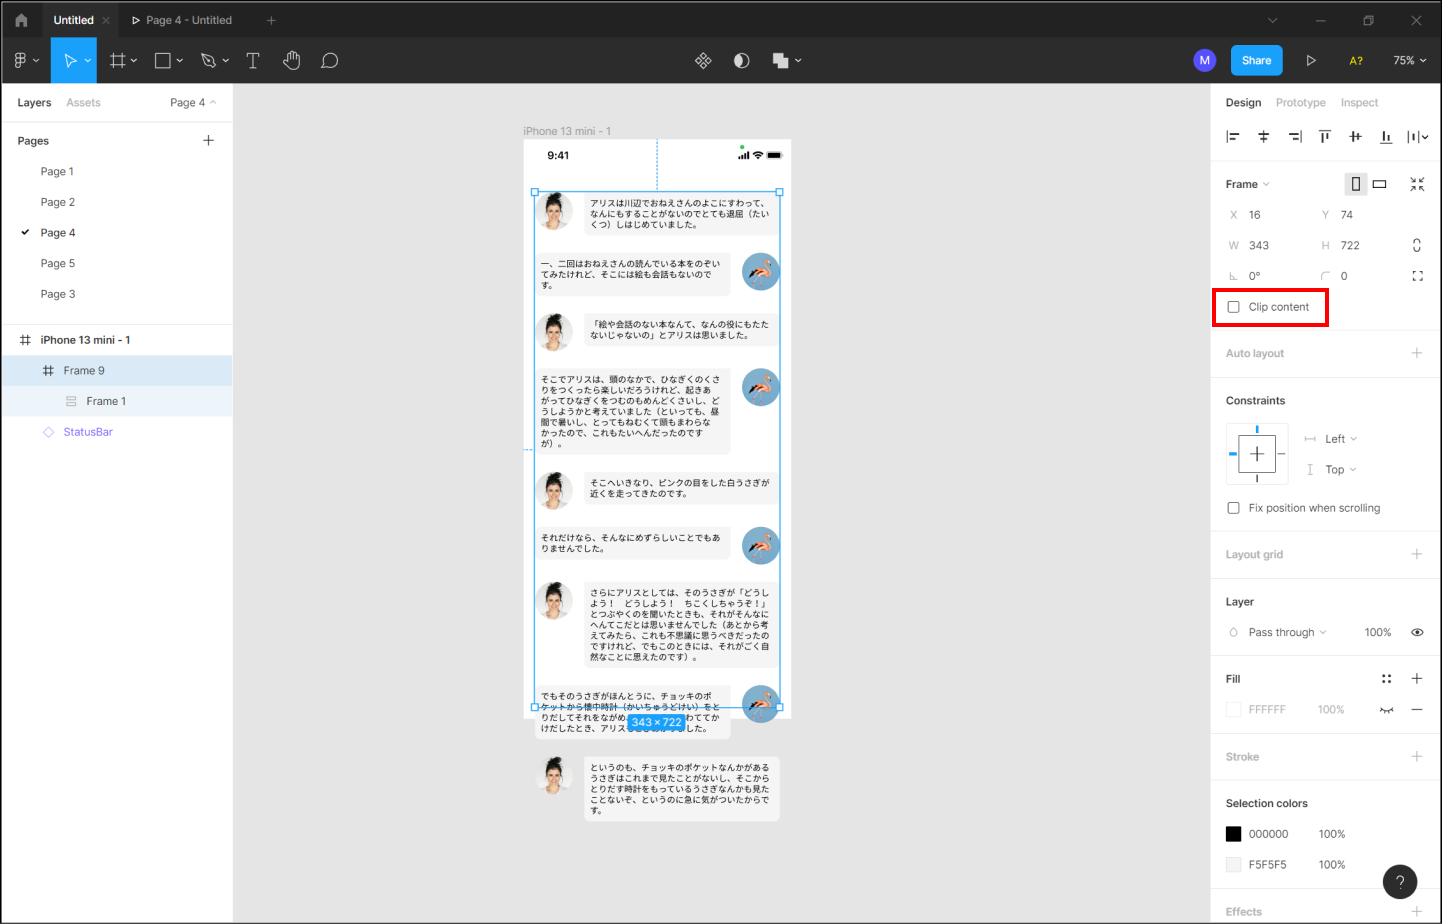Activate the Comment tool
1442x924 pixels.
click(x=329, y=61)
